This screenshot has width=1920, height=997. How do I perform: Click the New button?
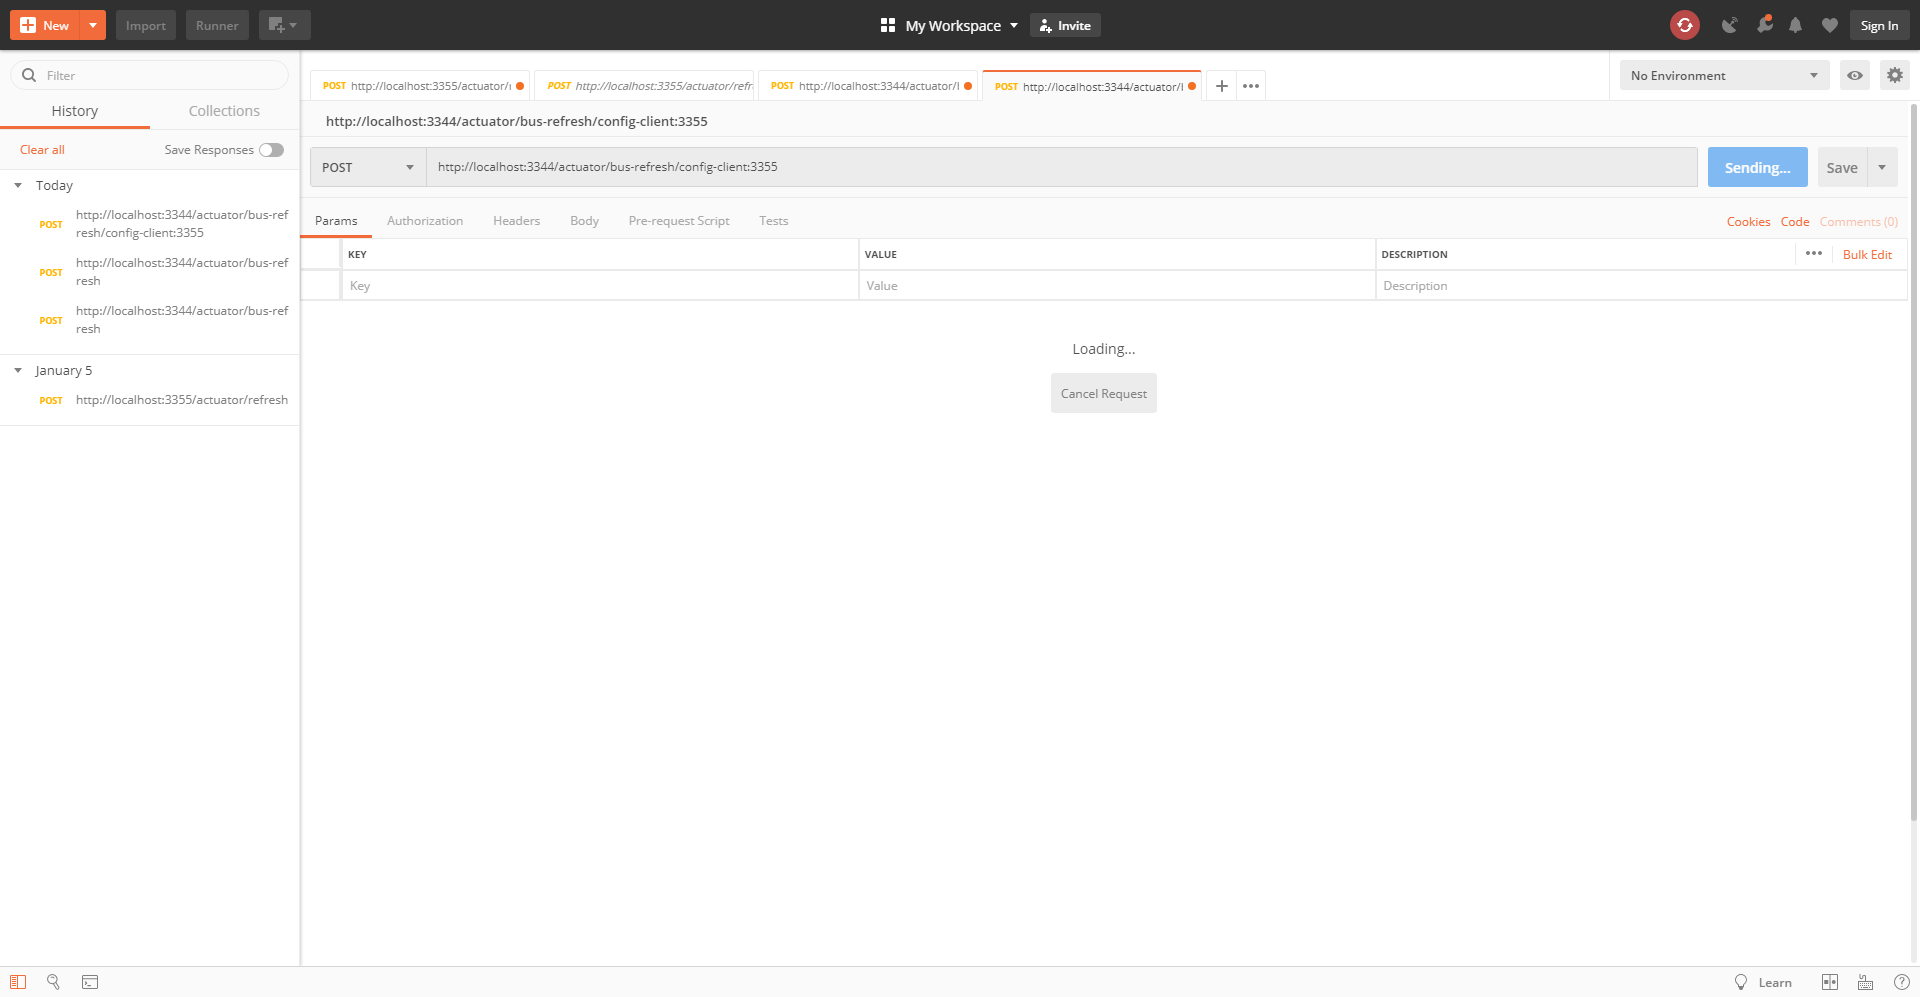pyautogui.click(x=45, y=25)
